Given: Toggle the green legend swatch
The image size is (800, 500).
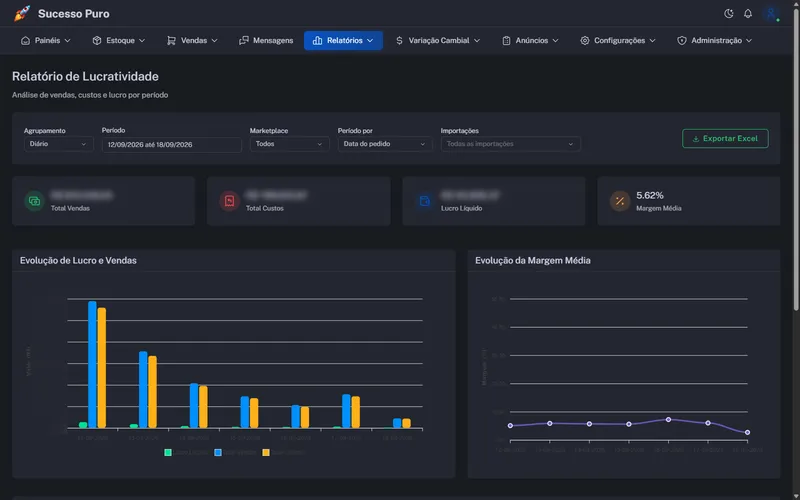Looking at the screenshot, I should [x=168, y=453].
